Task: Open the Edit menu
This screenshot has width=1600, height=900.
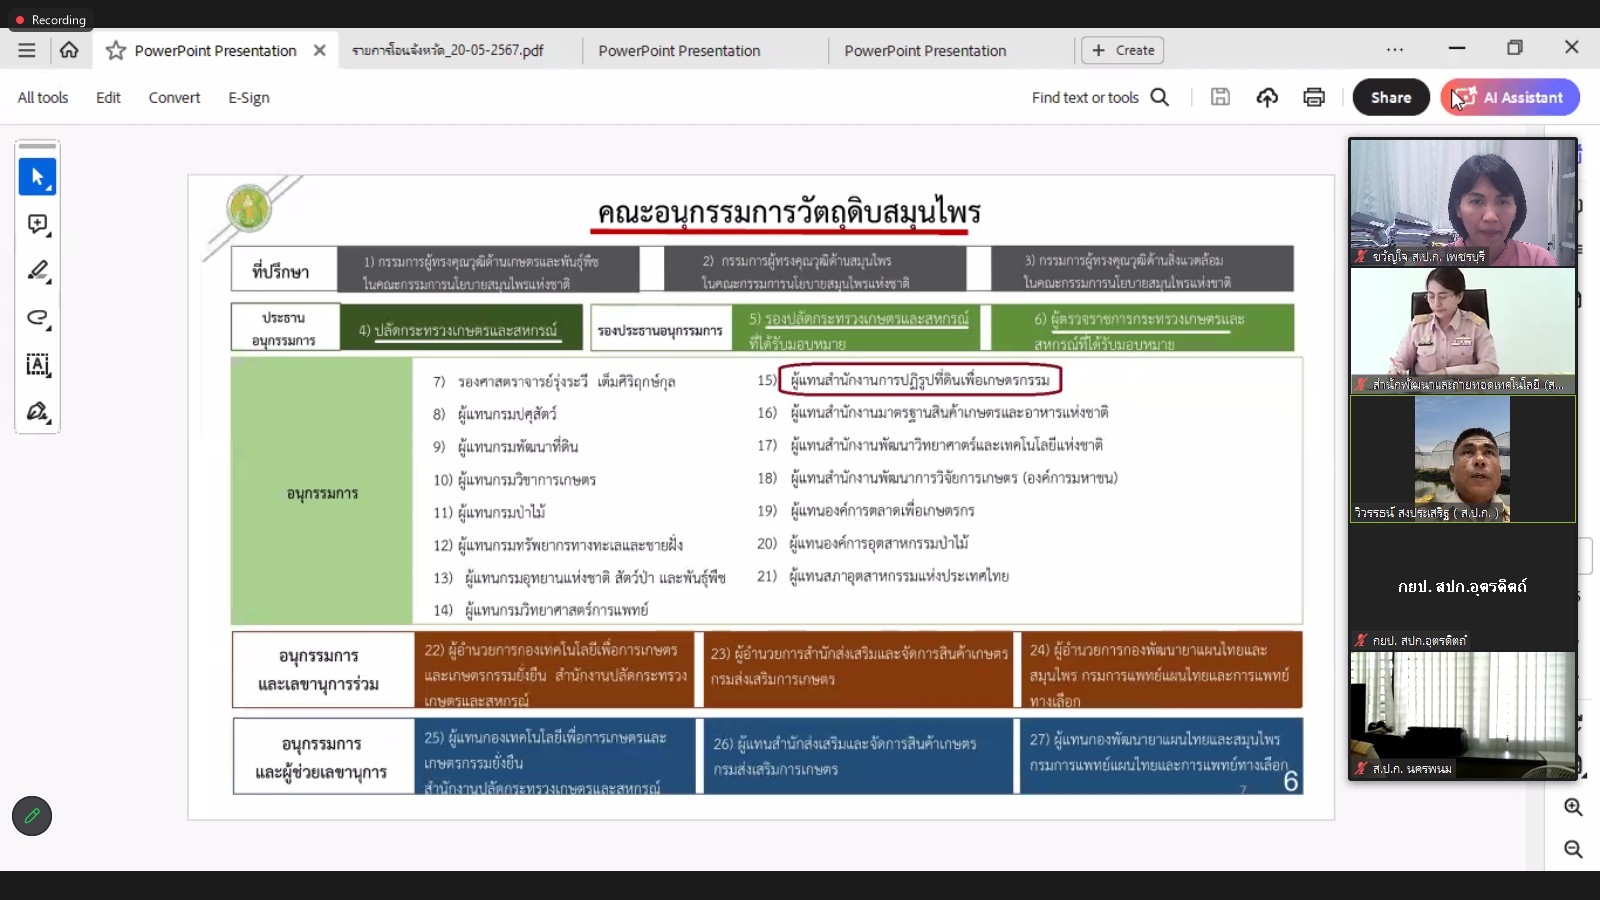Action: click(108, 97)
